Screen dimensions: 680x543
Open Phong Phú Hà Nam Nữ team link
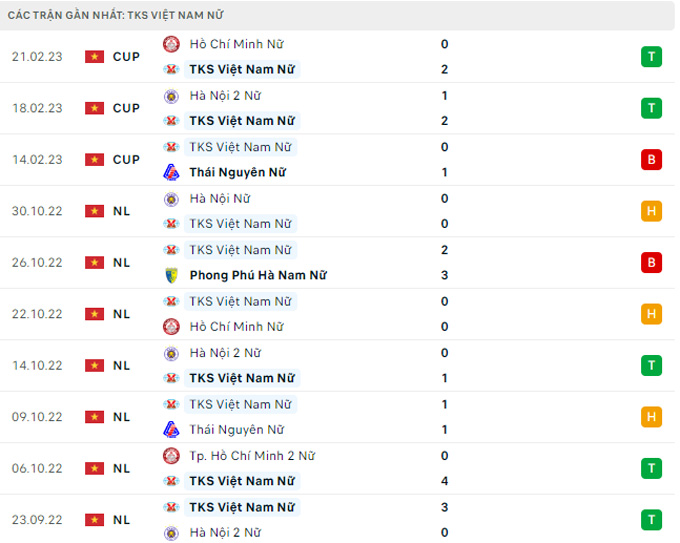257,275
